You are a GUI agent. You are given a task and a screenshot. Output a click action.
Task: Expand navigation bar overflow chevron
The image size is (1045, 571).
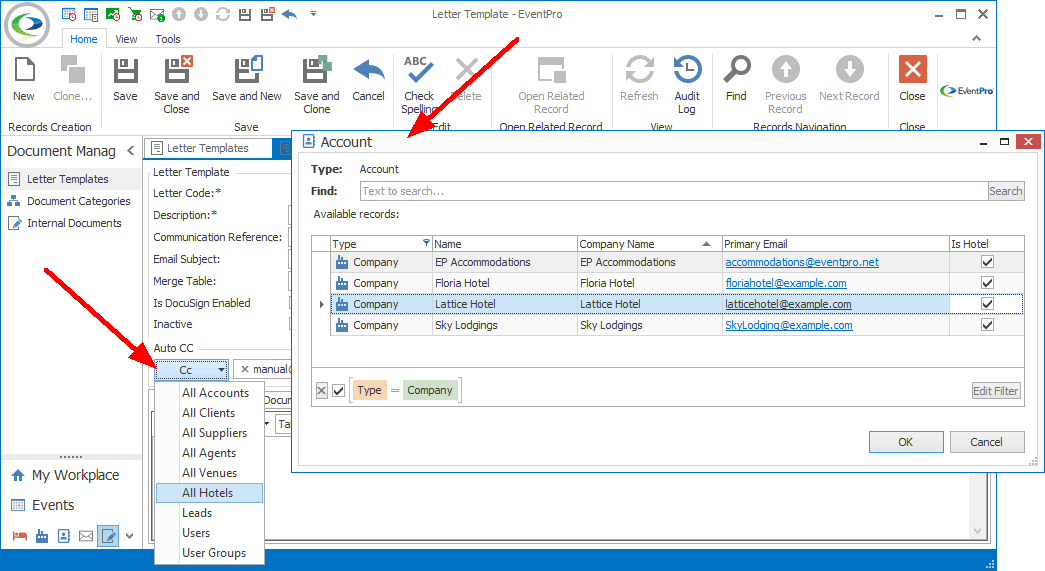[x=129, y=536]
